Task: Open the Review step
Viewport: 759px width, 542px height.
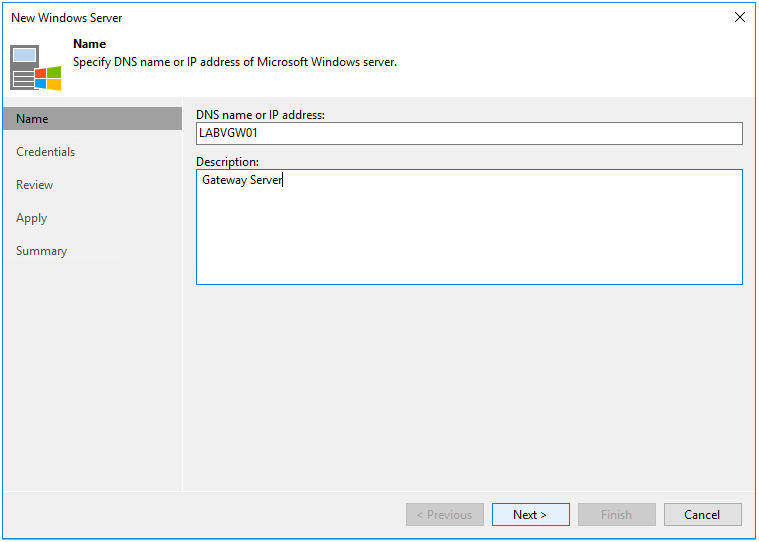Action: (35, 185)
